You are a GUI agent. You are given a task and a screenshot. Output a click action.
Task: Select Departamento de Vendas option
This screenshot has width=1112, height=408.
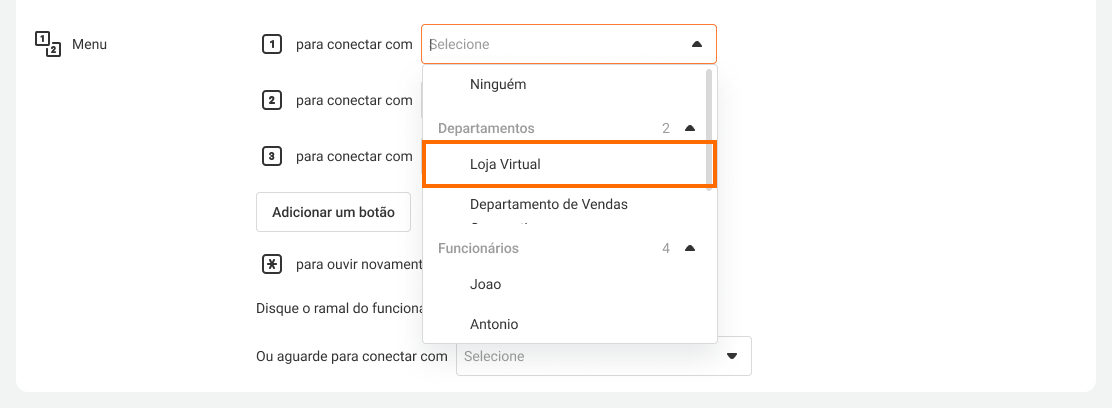point(548,204)
